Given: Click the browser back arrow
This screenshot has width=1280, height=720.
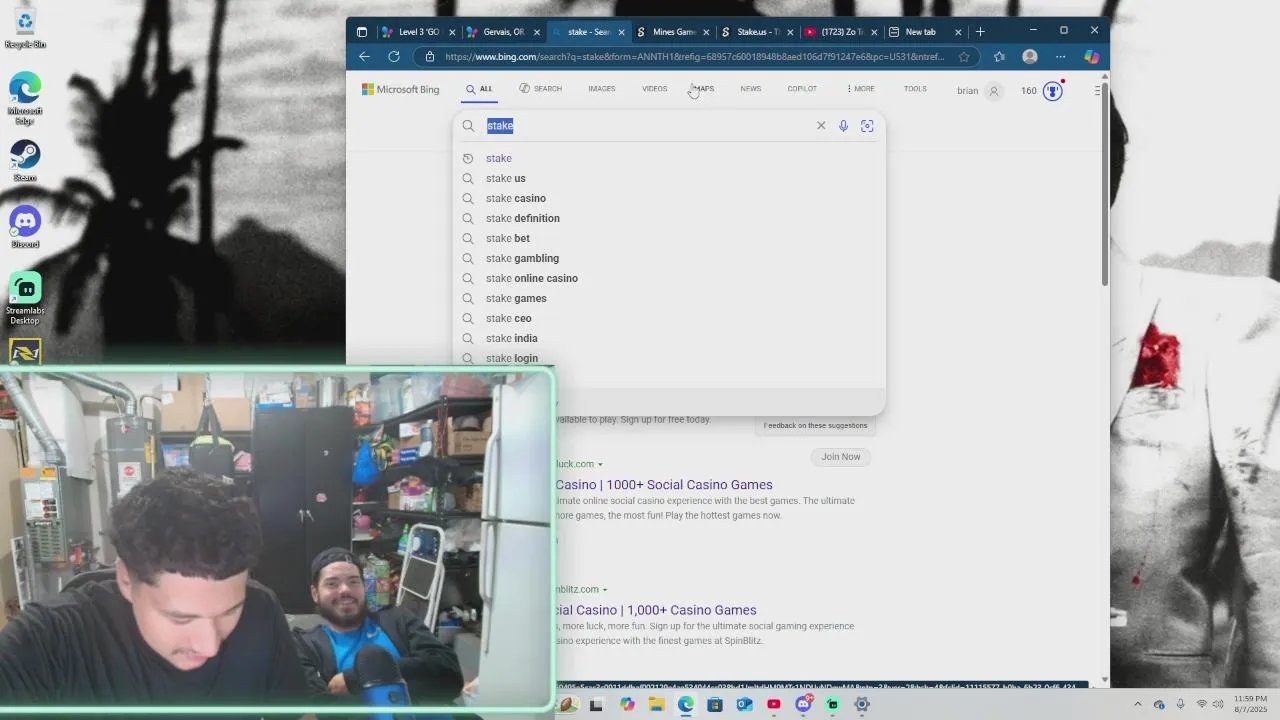Looking at the screenshot, I should (x=364, y=57).
